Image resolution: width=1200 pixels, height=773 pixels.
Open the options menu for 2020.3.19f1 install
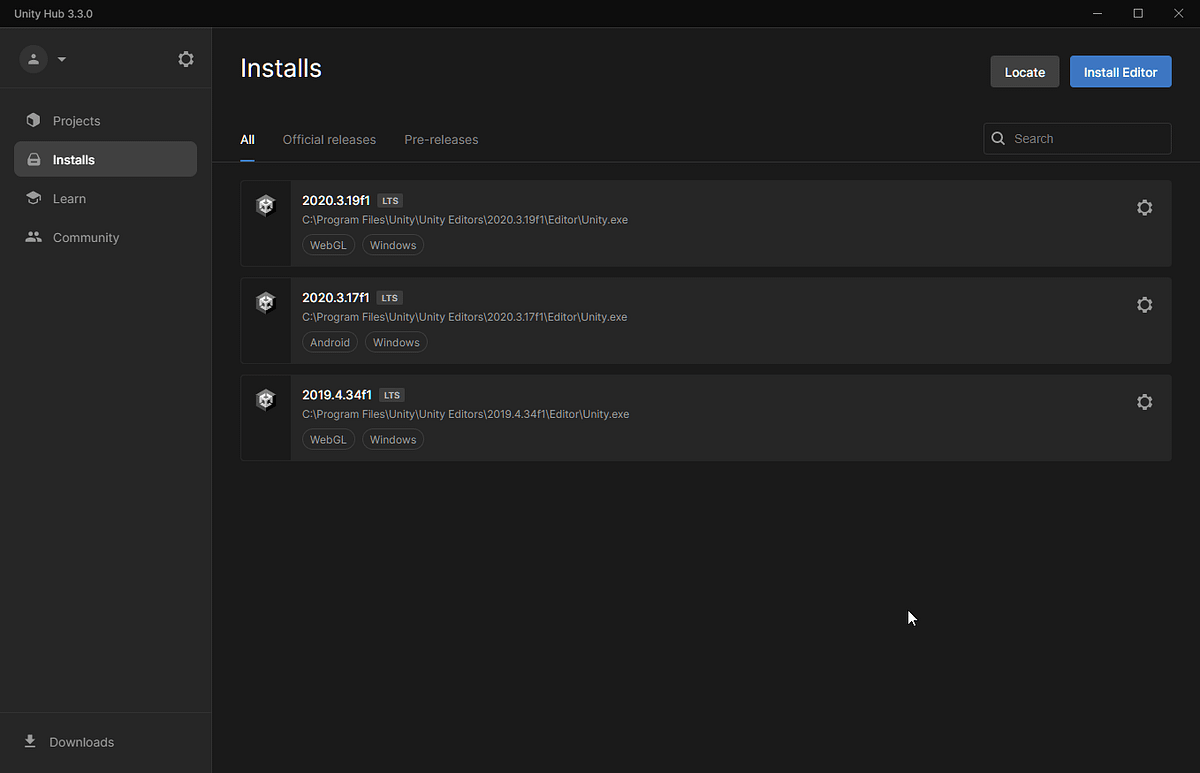point(1144,207)
